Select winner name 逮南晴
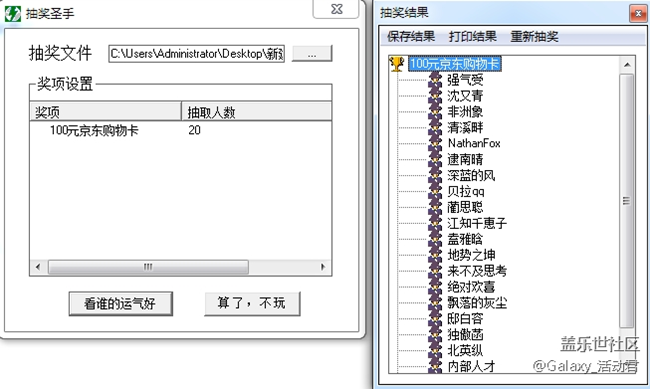This screenshot has height=389, width=650. tap(465, 159)
